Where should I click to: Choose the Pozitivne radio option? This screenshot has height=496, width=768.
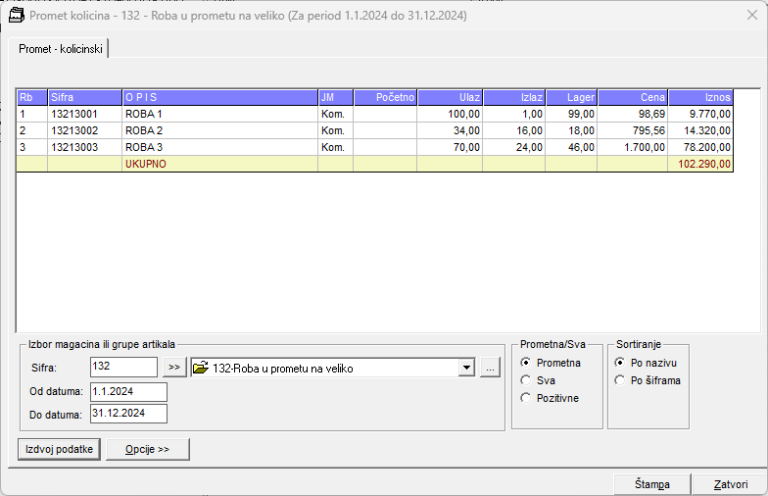tap(526, 398)
